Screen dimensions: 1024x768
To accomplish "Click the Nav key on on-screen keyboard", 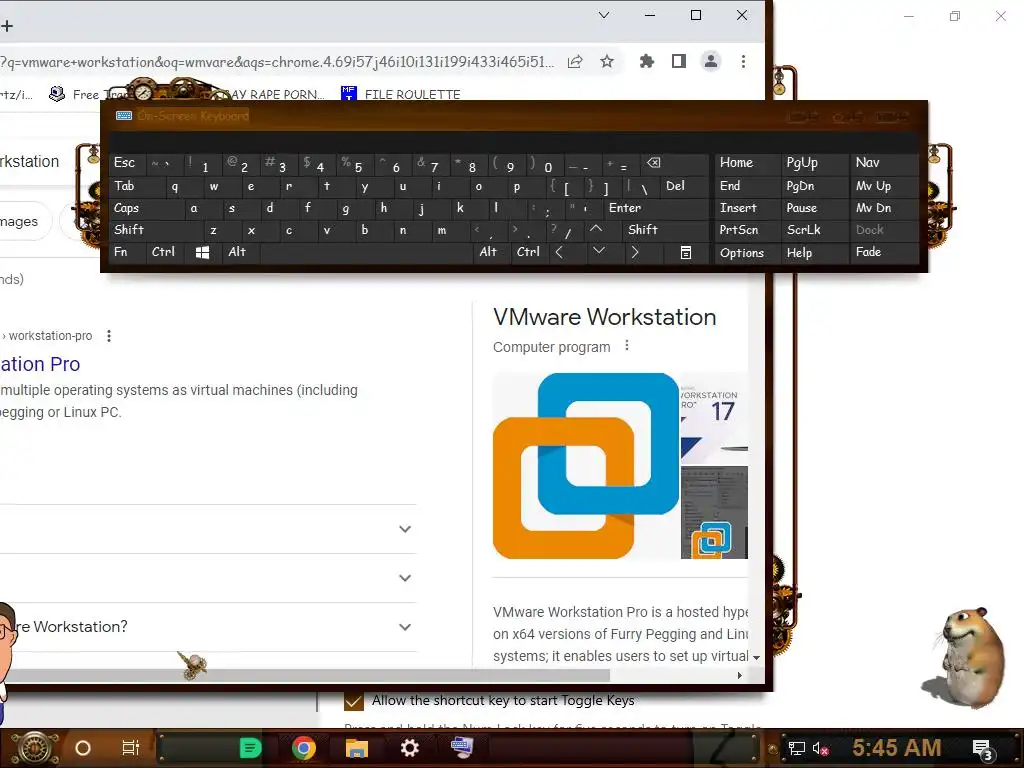I will pos(884,163).
